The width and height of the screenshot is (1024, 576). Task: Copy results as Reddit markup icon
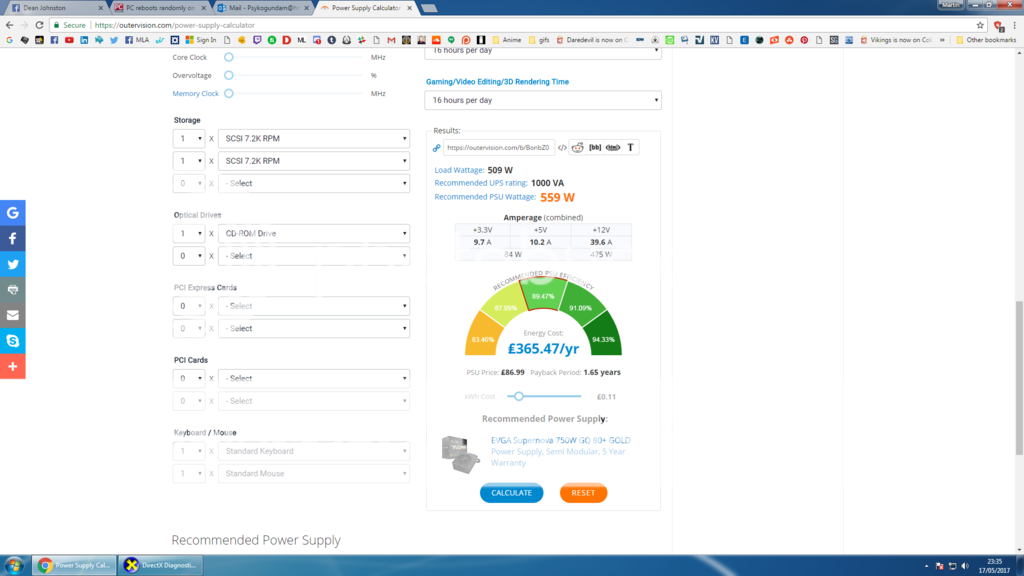click(x=578, y=148)
